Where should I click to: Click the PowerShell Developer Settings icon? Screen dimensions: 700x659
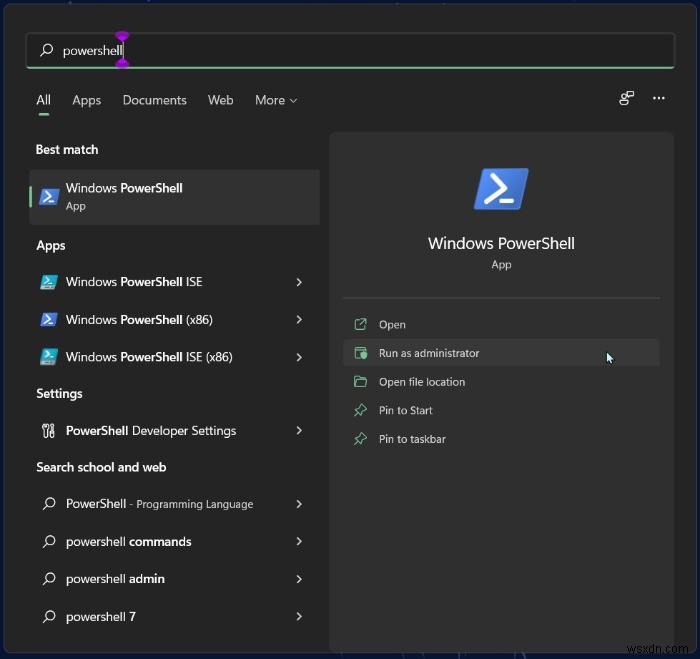(48, 431)
